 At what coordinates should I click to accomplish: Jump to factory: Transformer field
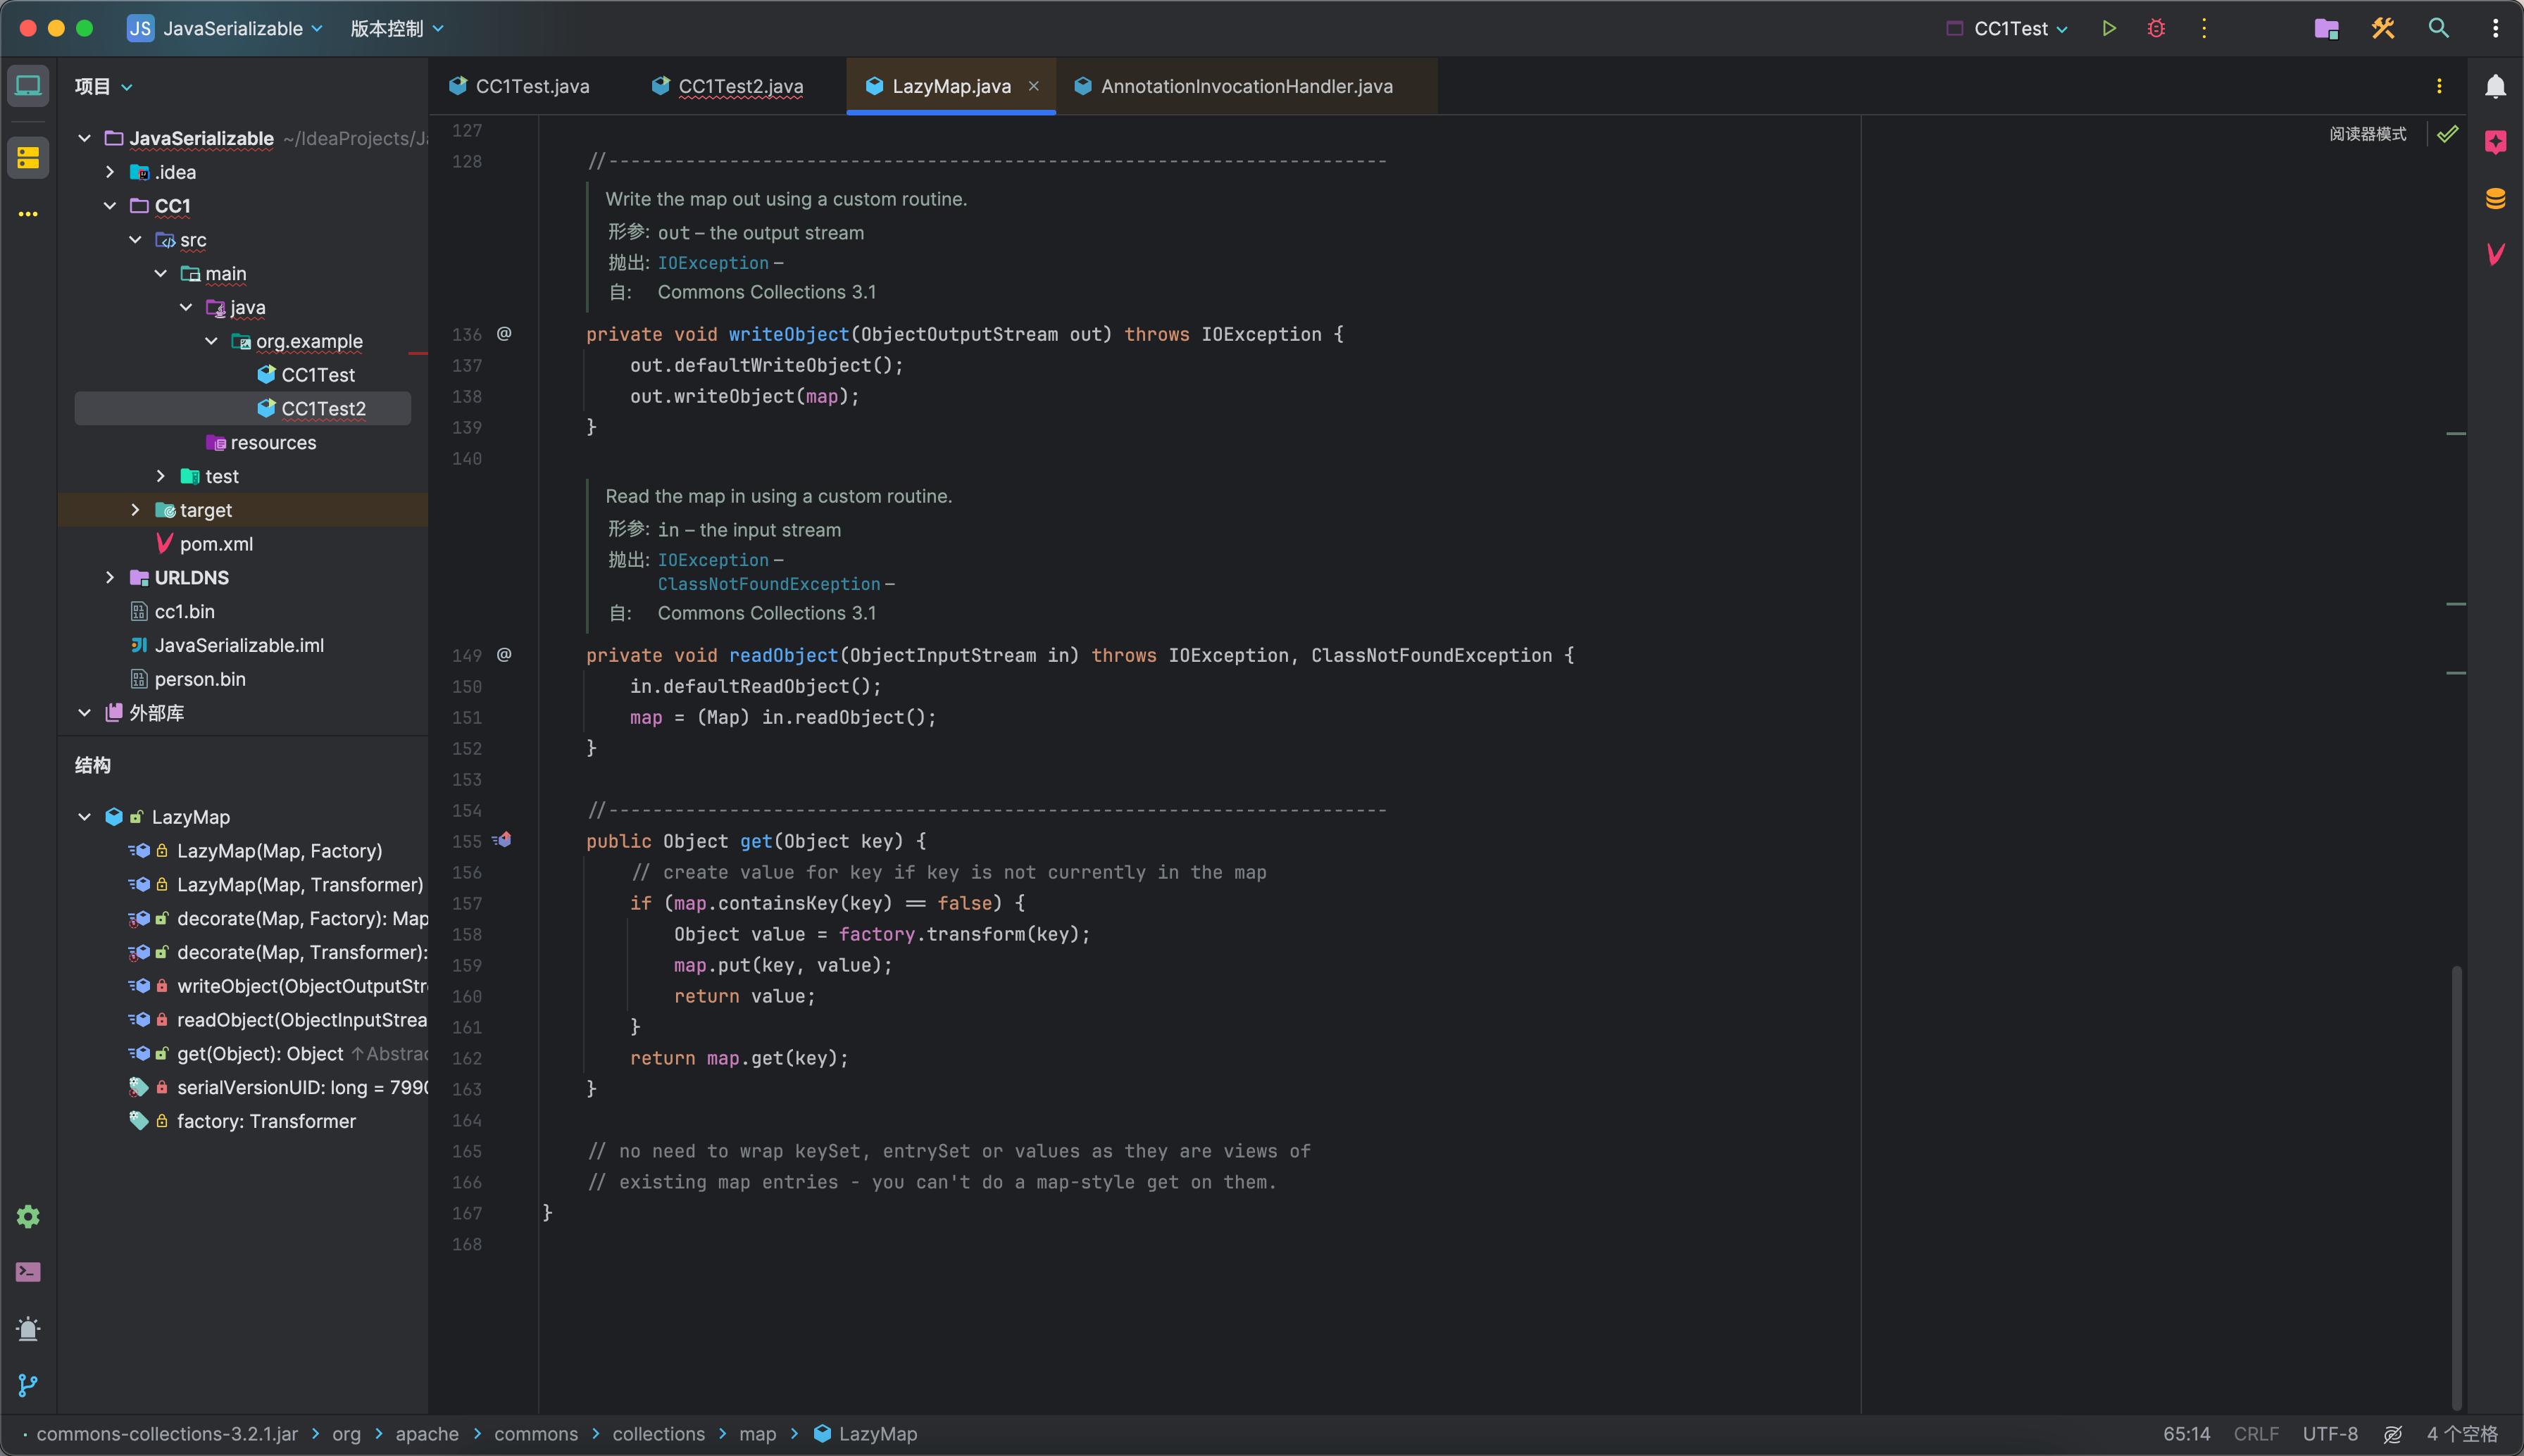tap(266, 1121)
